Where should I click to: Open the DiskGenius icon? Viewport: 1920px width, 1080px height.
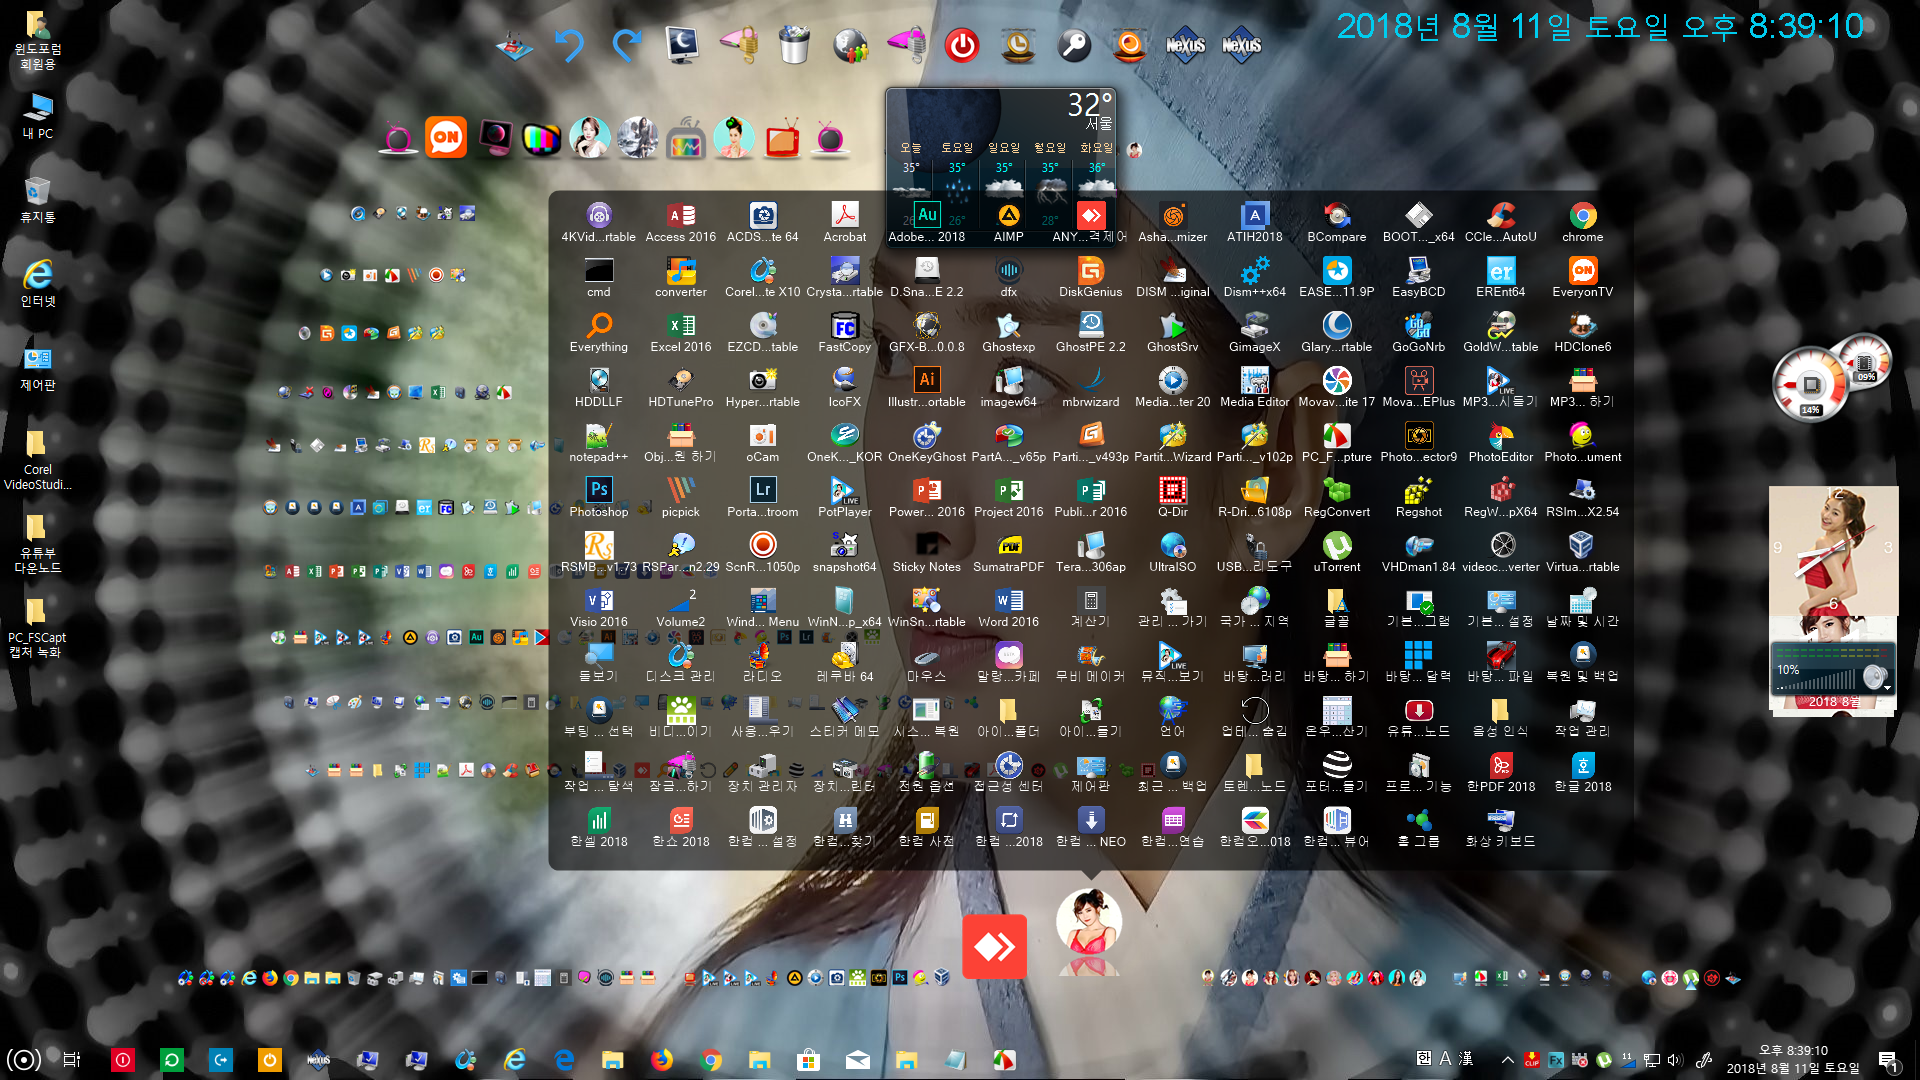pyautogui.click(x=1091, y=277)
